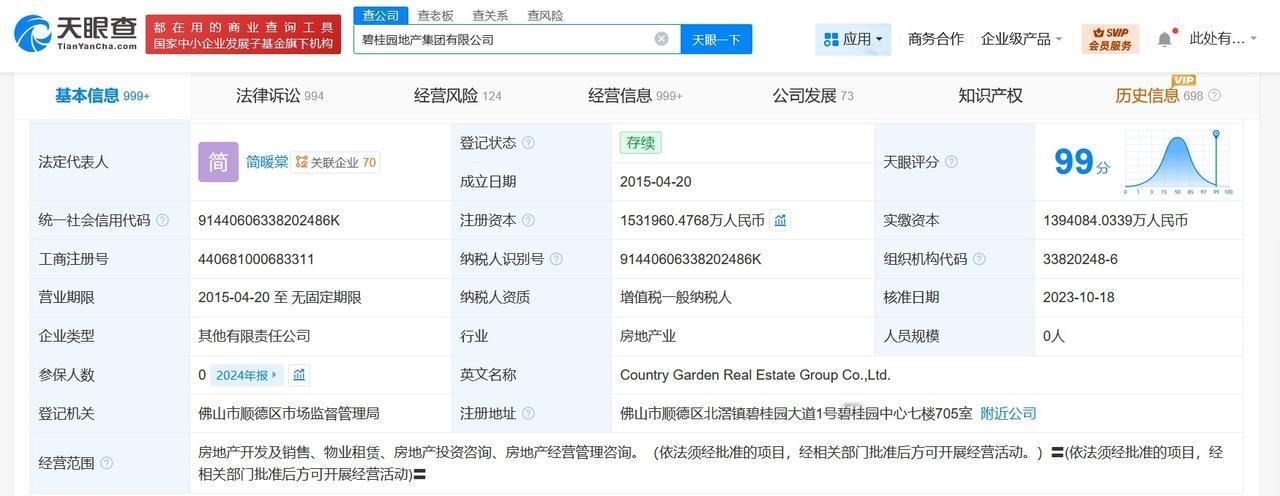Click the 99分 score value

[1082, 162]
